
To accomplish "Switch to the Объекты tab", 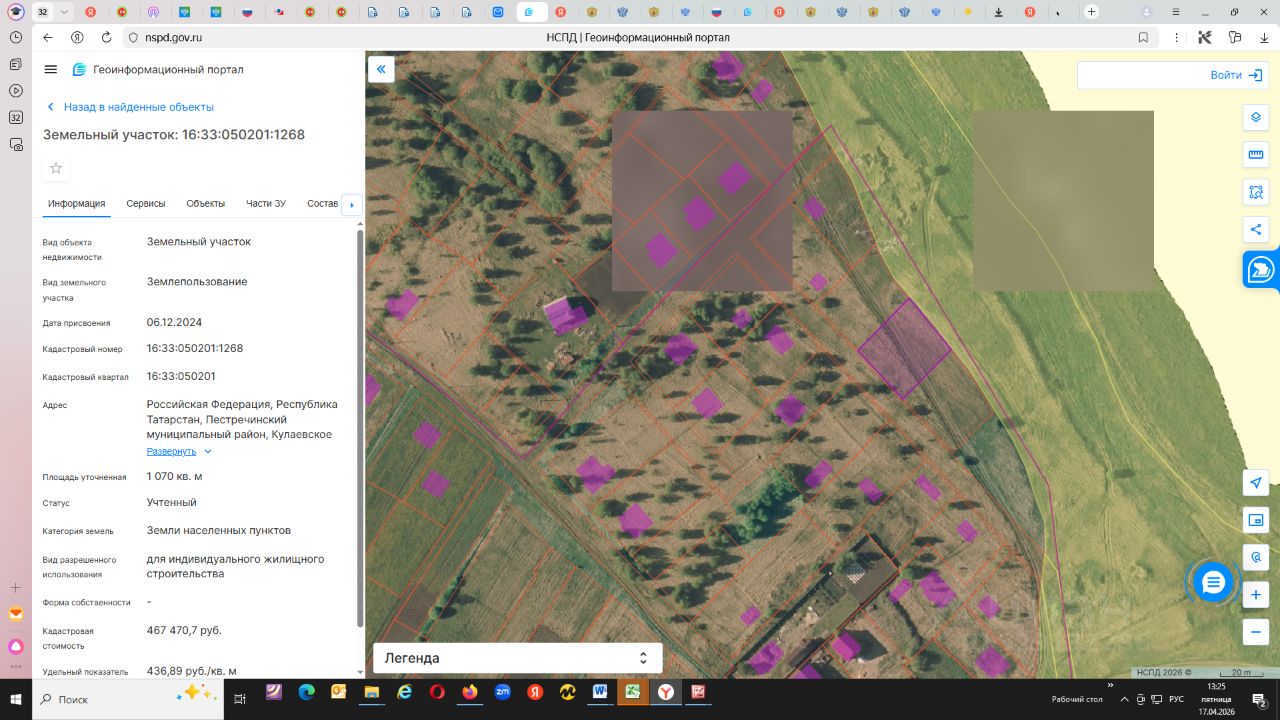I will [x=205, y=203].
